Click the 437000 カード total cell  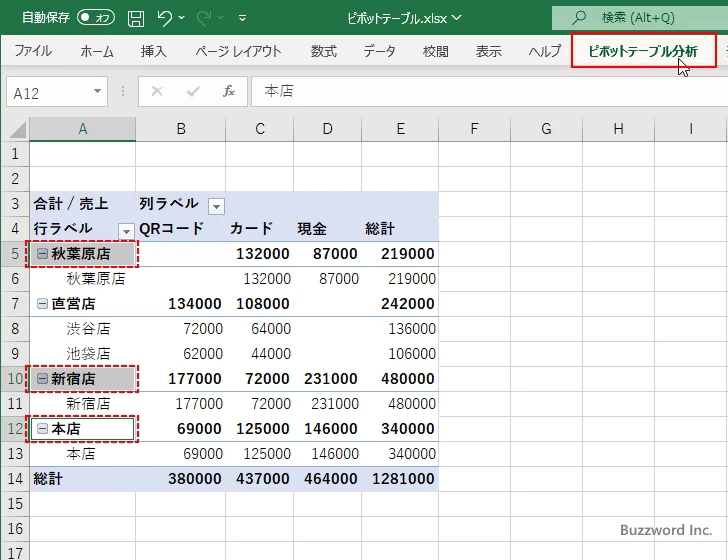point(262,479)
